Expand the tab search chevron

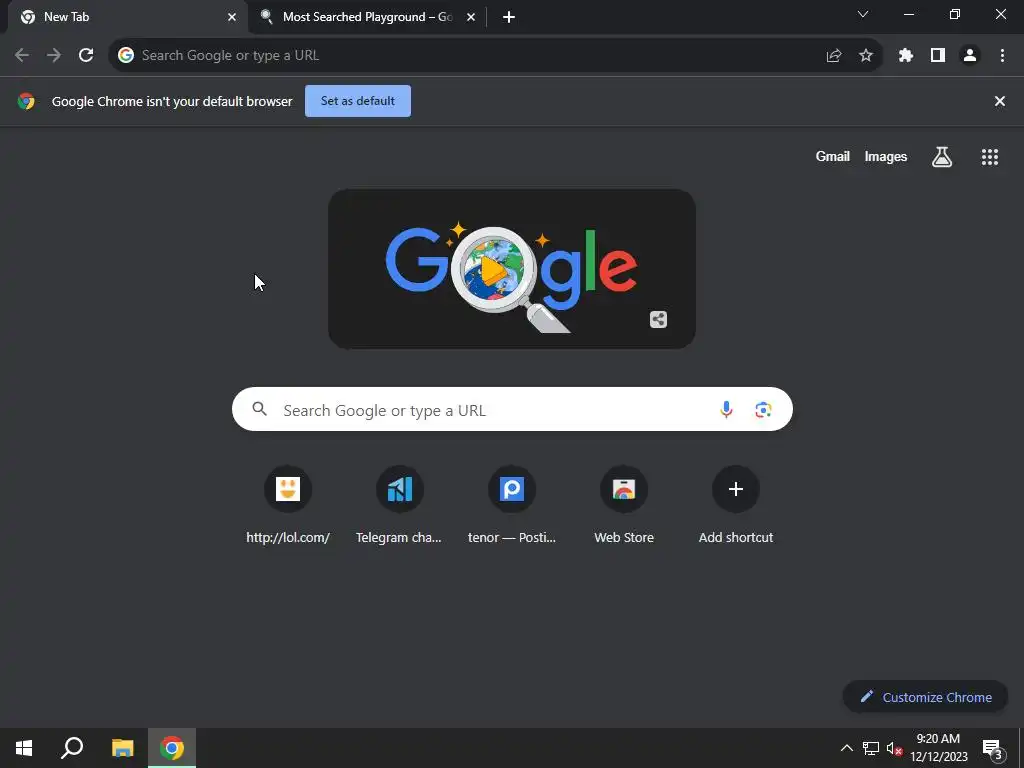[863, 14]
